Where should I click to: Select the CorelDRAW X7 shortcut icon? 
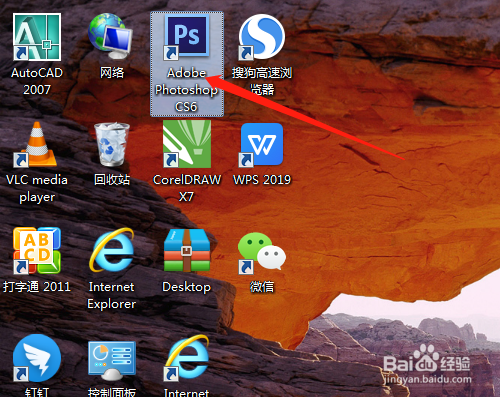(x=187, y=144)
